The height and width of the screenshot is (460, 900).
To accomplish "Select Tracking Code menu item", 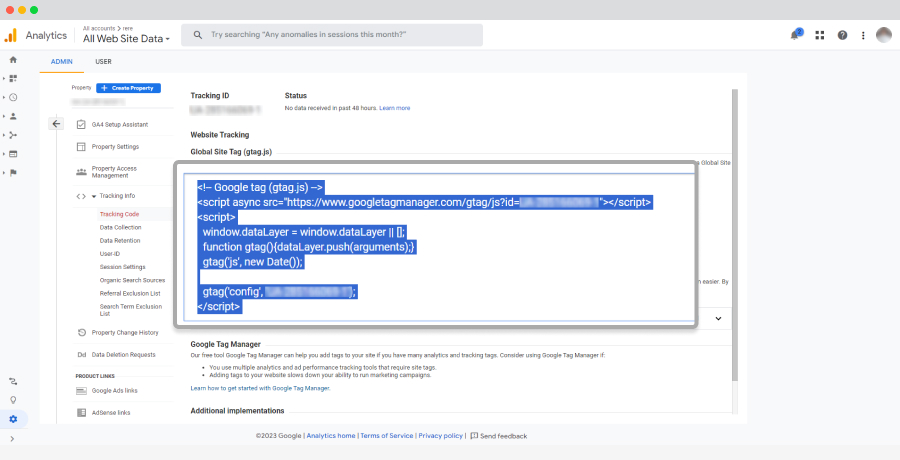I will click(x=119, y=214).
